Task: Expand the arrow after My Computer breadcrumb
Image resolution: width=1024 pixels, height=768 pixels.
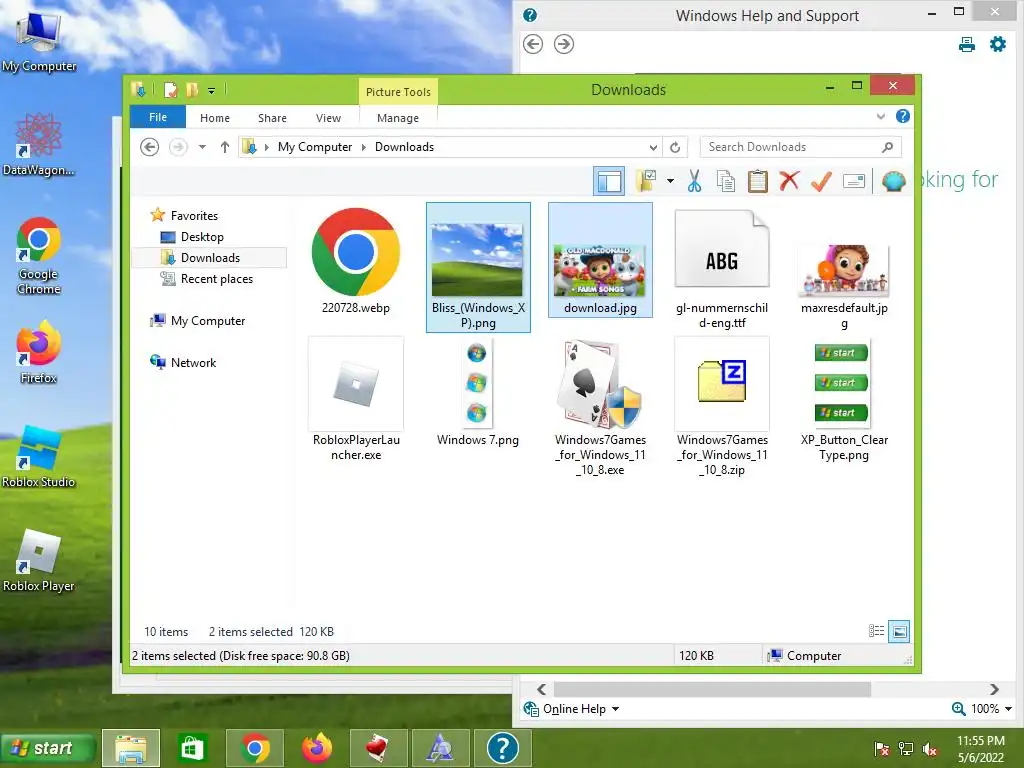Action: pyautogui.click(x=364, y=148)
